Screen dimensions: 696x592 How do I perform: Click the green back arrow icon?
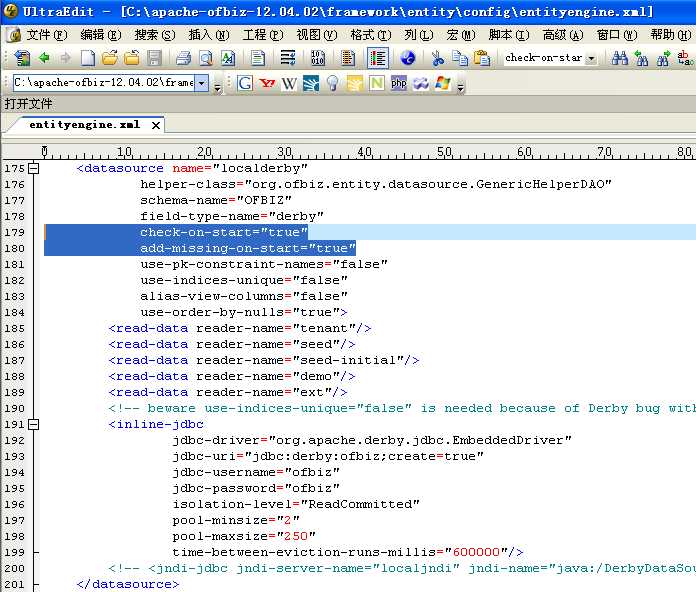[44, 58]
